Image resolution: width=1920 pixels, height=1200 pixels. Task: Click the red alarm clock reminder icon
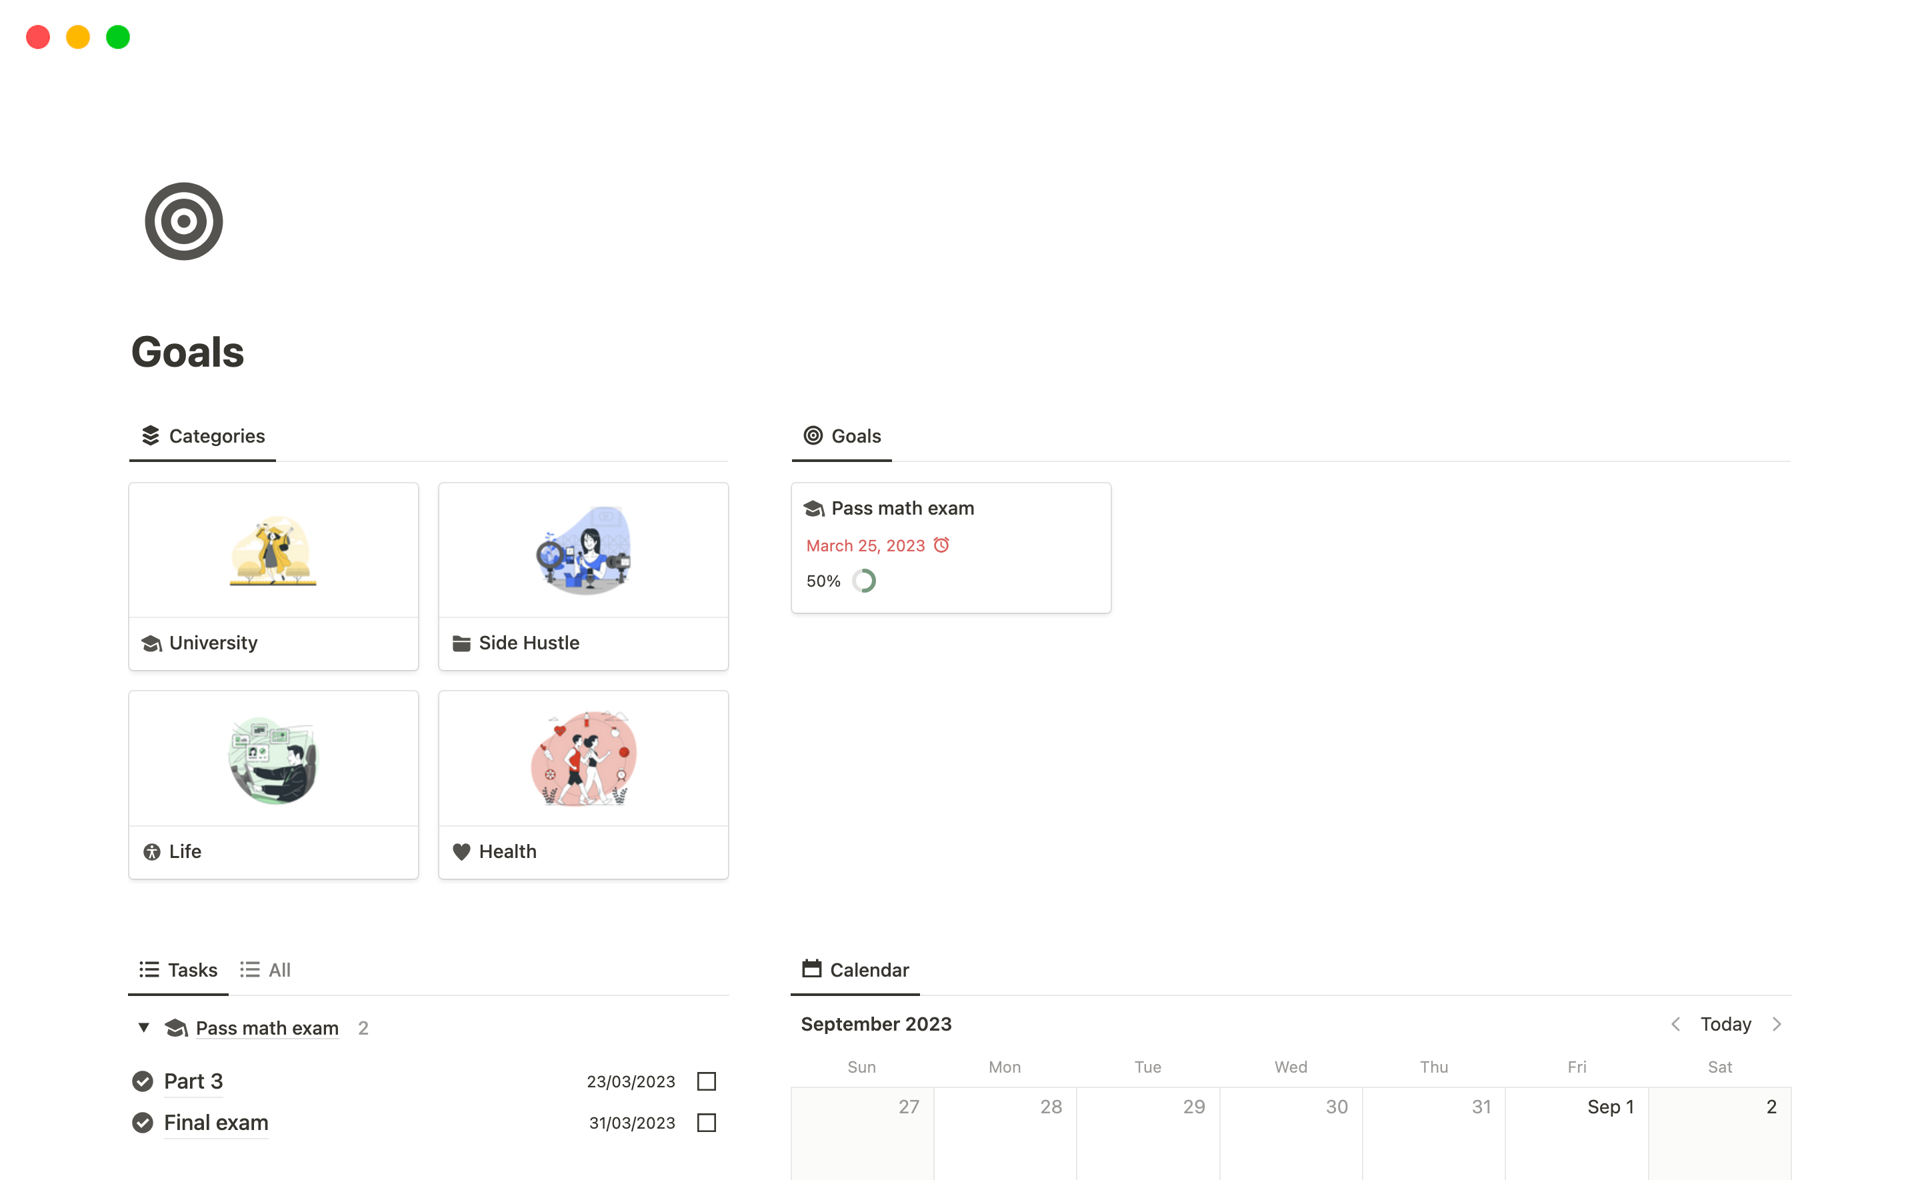tap(941, 545)
